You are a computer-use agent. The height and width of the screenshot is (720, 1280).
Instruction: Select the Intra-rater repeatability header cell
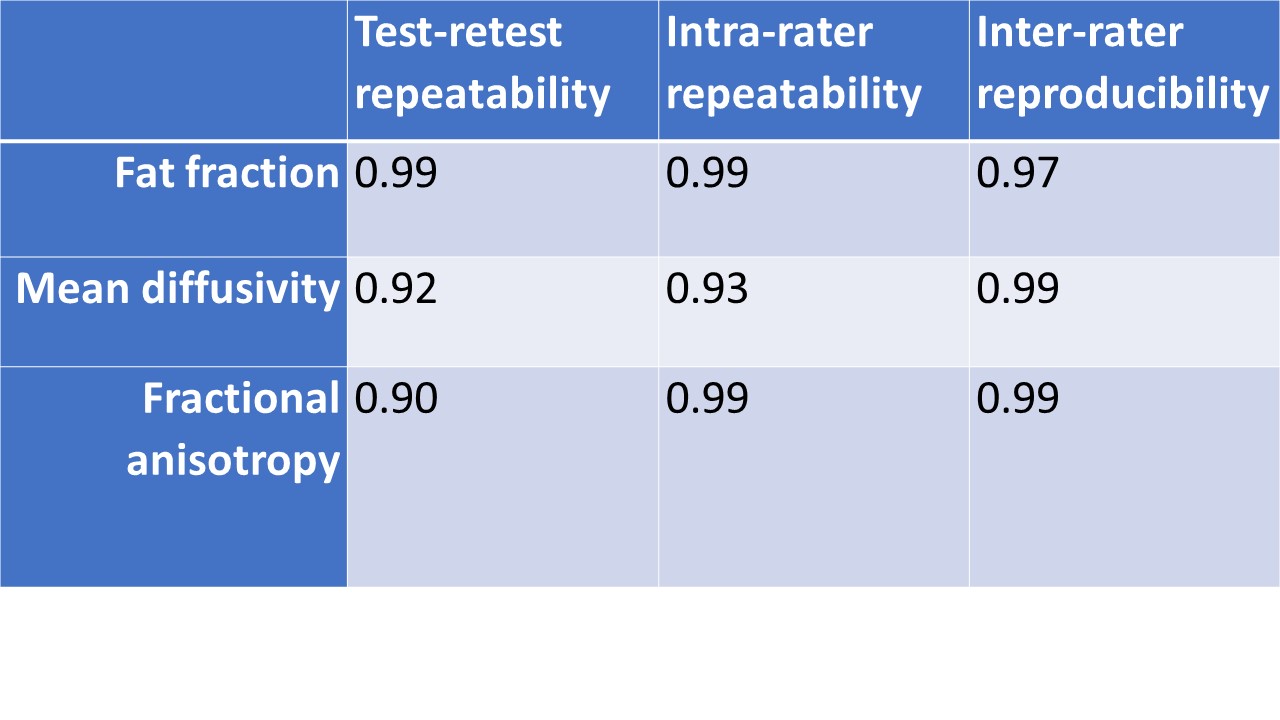click(x=793, y=64)
